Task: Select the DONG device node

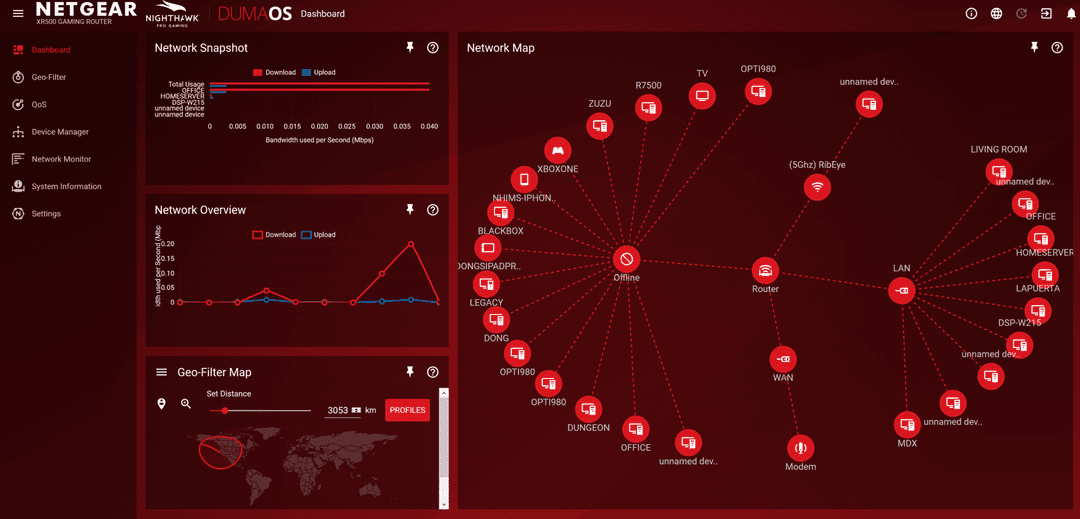Action: pyautogui.click(x=496, y=320)
